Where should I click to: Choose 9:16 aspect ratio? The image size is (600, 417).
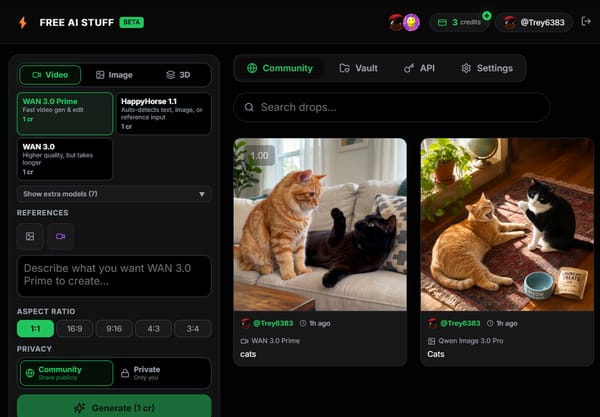coord(114,329)
